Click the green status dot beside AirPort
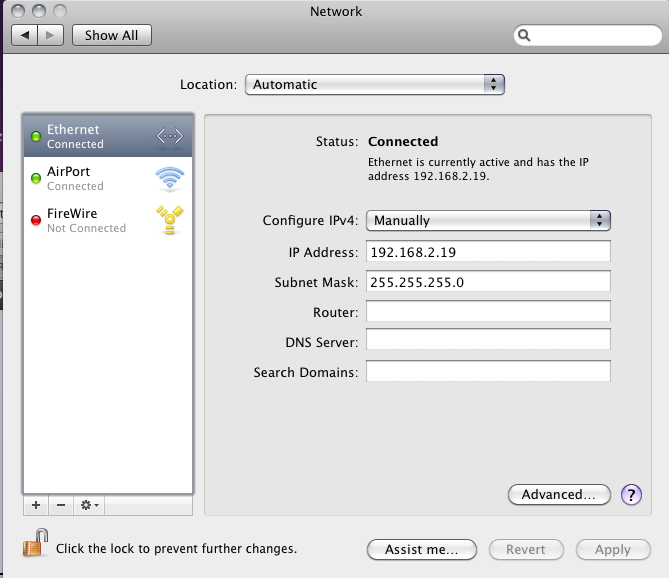669x578 pixels. tap(36, 178)
